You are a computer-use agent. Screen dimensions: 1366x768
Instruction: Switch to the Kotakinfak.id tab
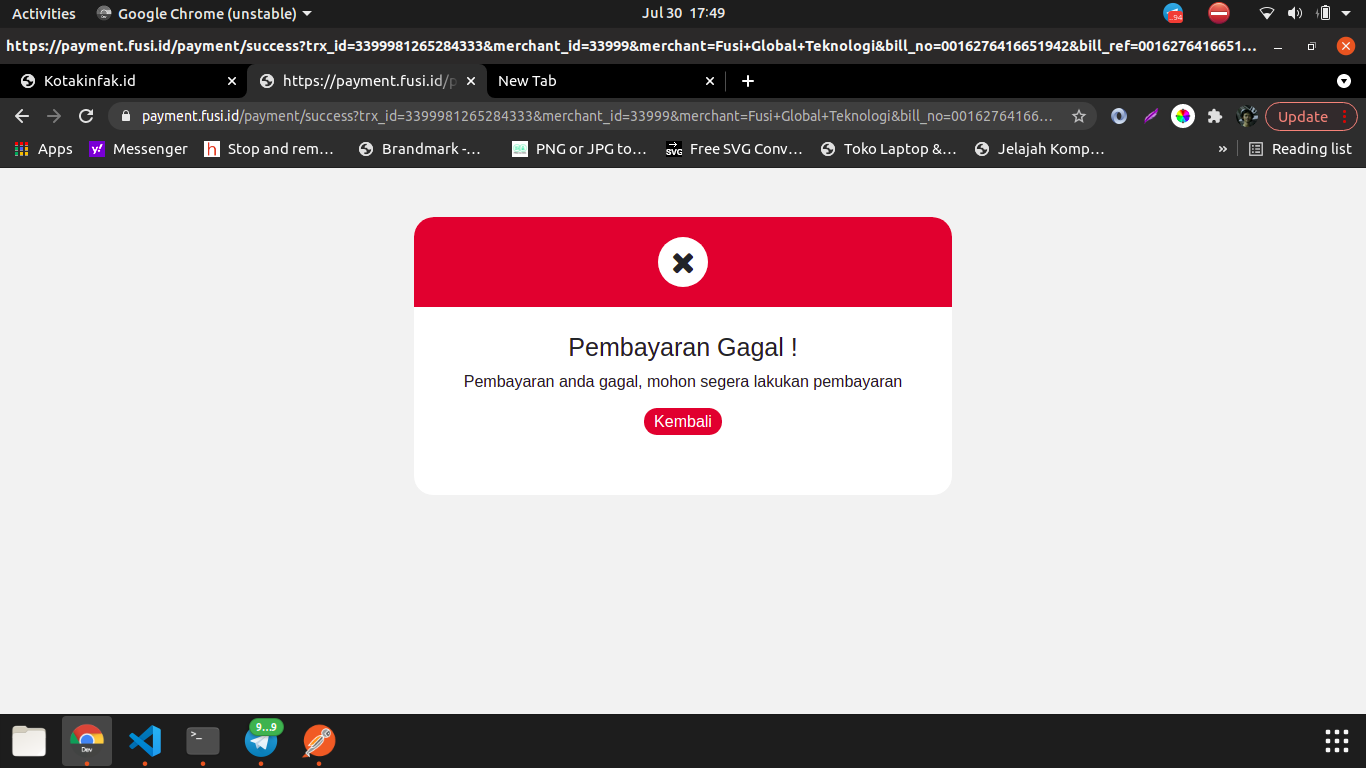(120, 81)
